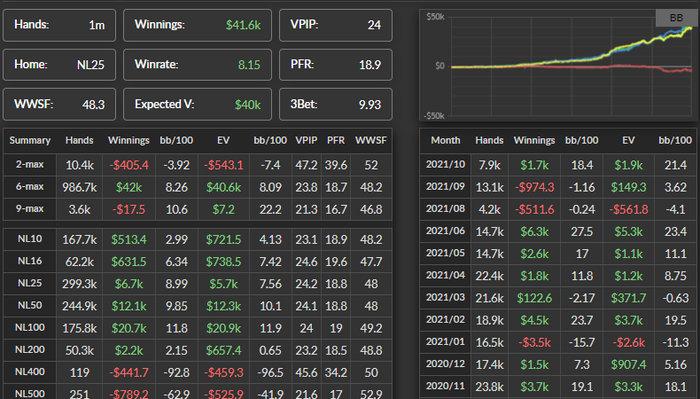This screenshot has height=399, width=700.
Task: Click the $0 axis label on the graph
Action: coord(440,66)
